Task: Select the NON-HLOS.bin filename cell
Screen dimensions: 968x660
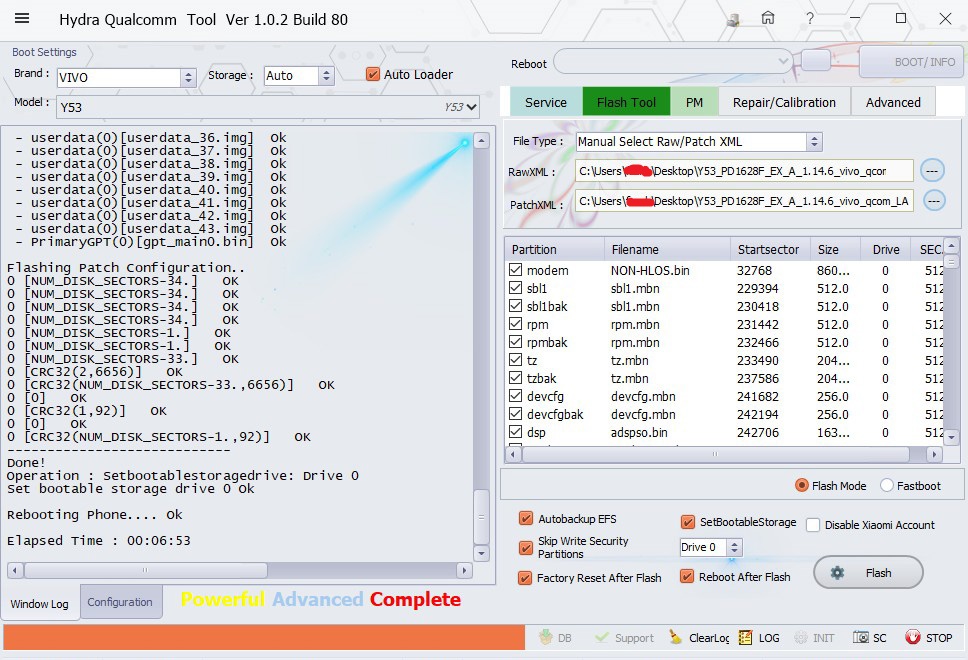Action: click(x=650, y=270)
